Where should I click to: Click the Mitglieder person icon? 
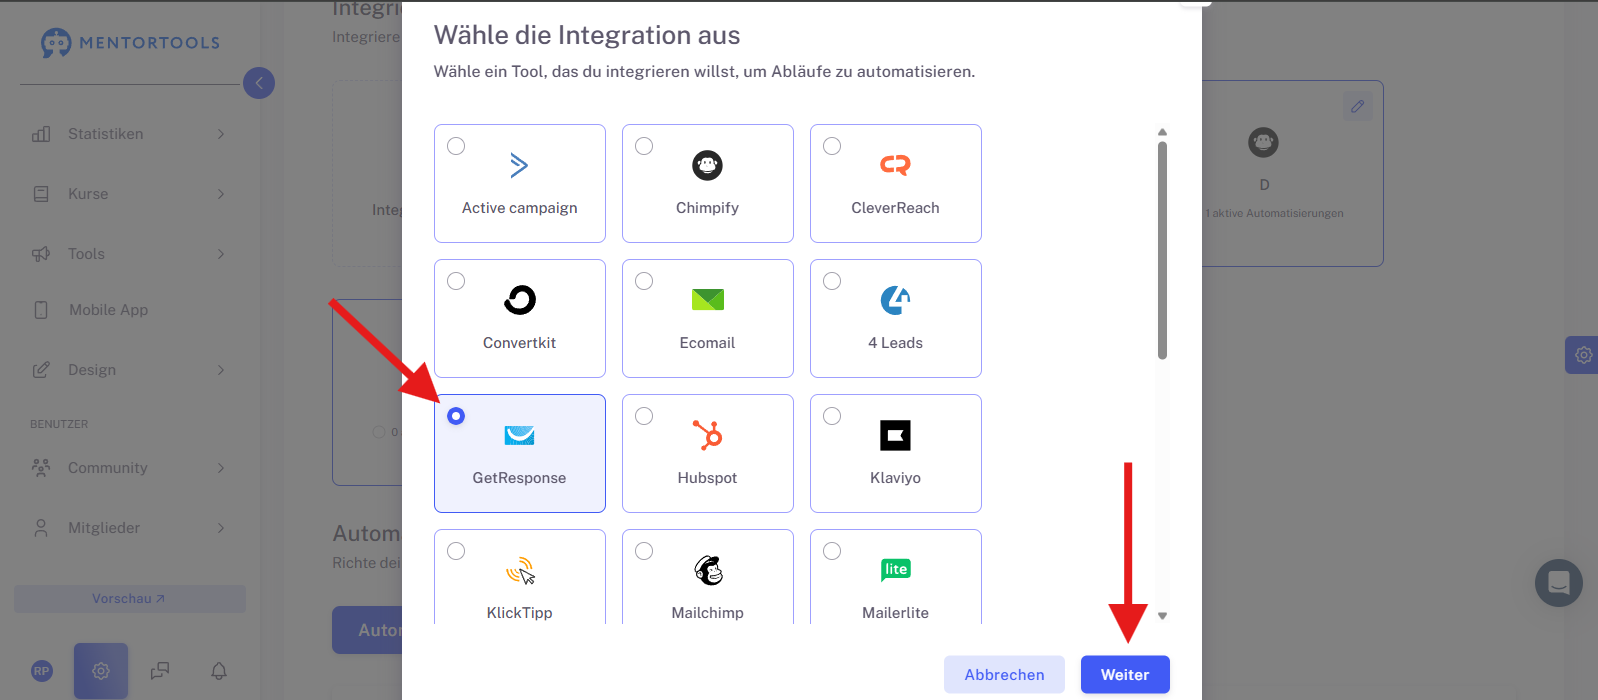(x=41, y=528)
